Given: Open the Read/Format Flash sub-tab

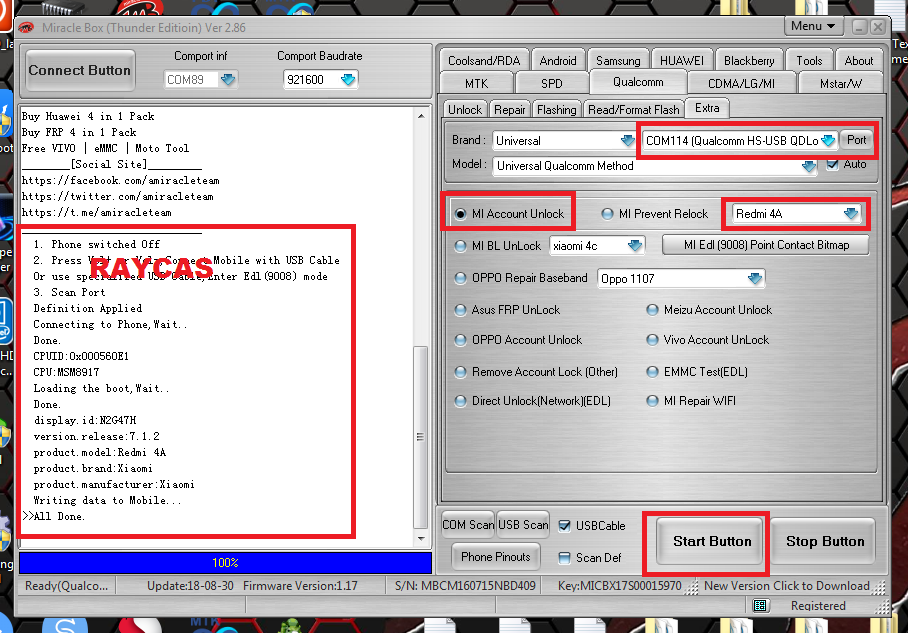Looking at the screenshot, I should [634, 109].
